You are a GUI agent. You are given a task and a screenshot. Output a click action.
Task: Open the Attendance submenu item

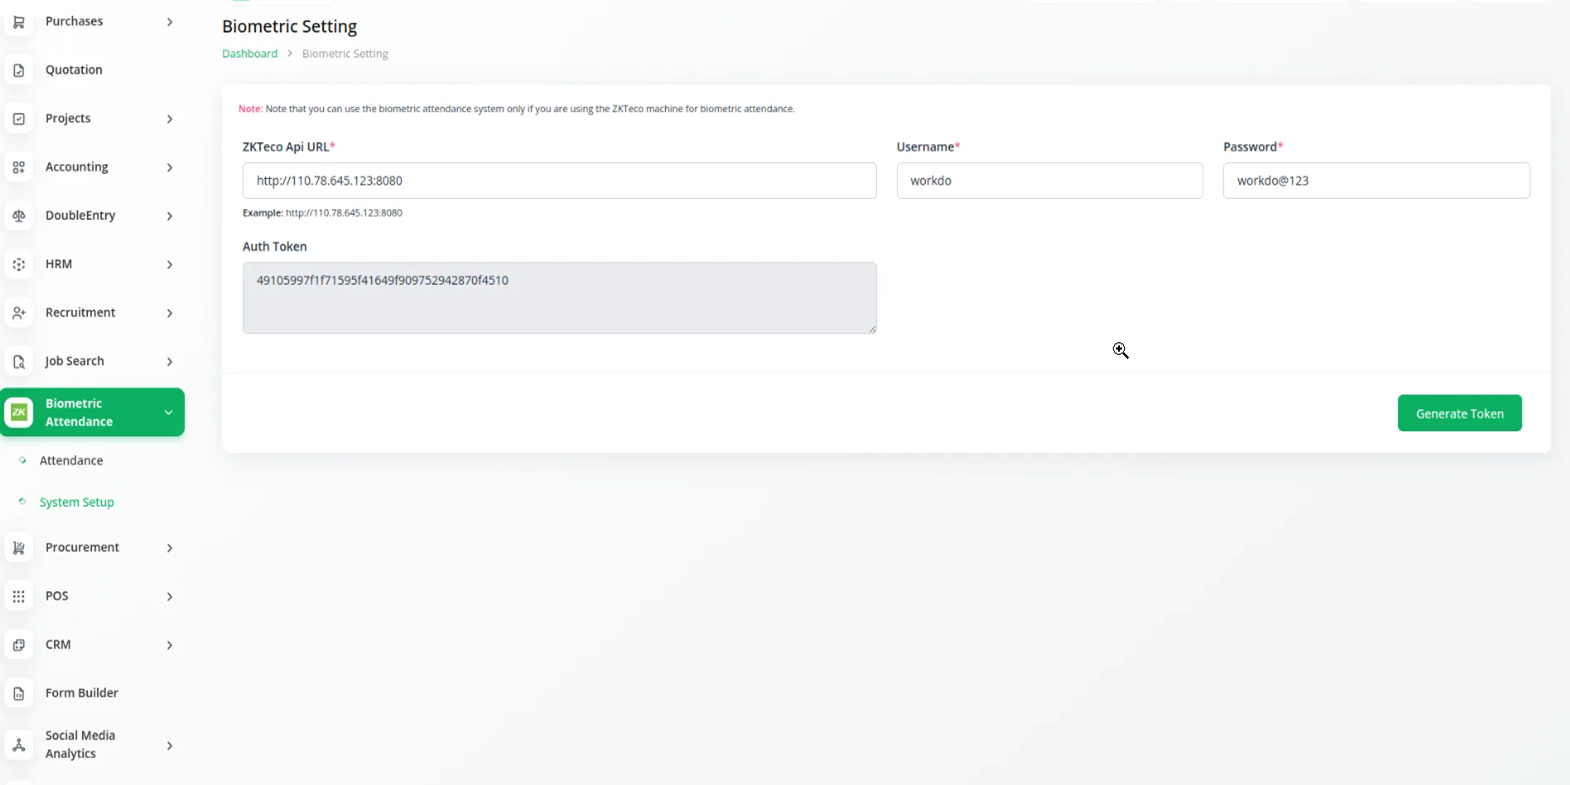(x=71, y=461)
